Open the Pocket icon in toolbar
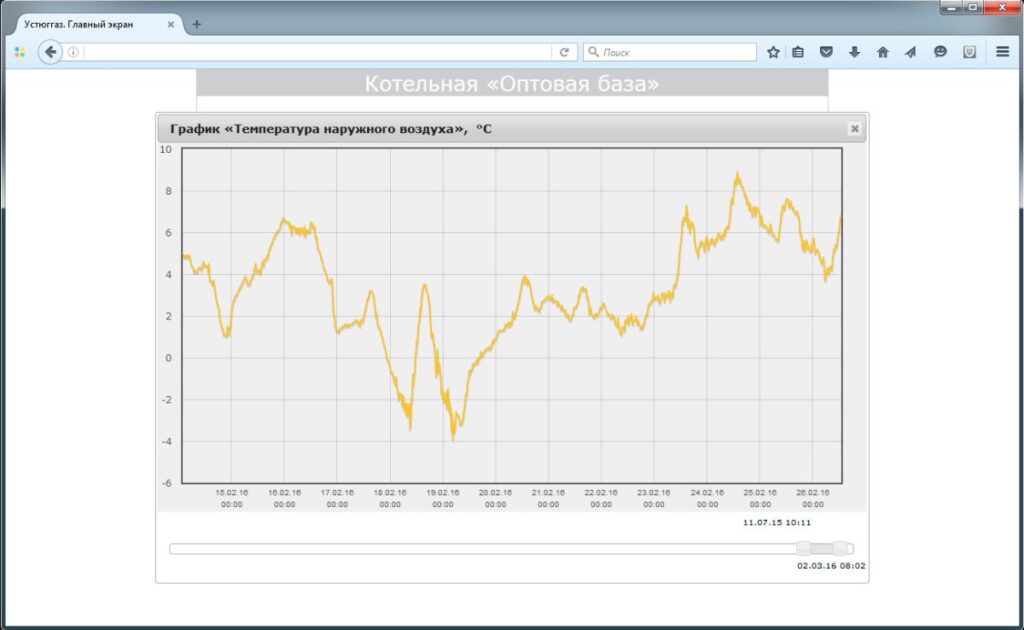This screenshot has width=1024, height=630. coord(826,52)
